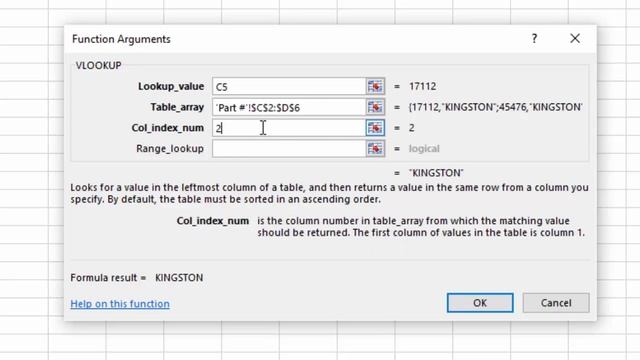The image size is (640, 360).
Task: Click the Range_lookup range selector icon
Action: 375,149
